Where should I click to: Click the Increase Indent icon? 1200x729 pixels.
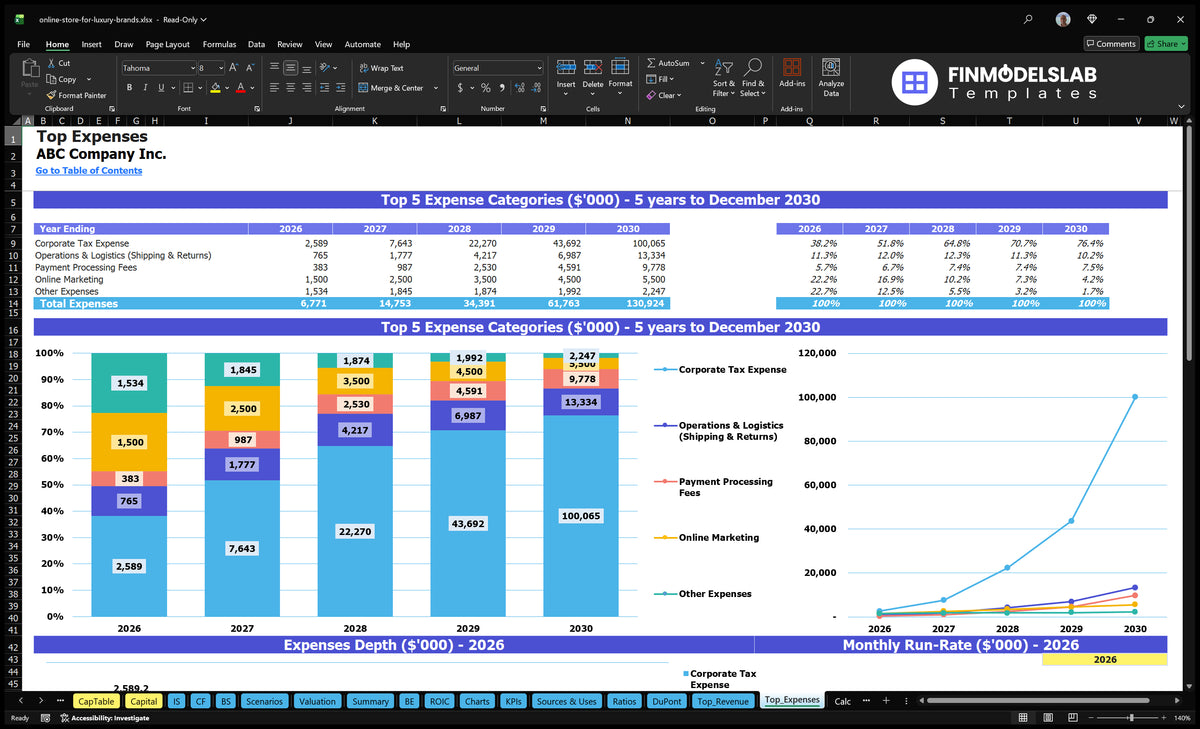click(340, 88)
